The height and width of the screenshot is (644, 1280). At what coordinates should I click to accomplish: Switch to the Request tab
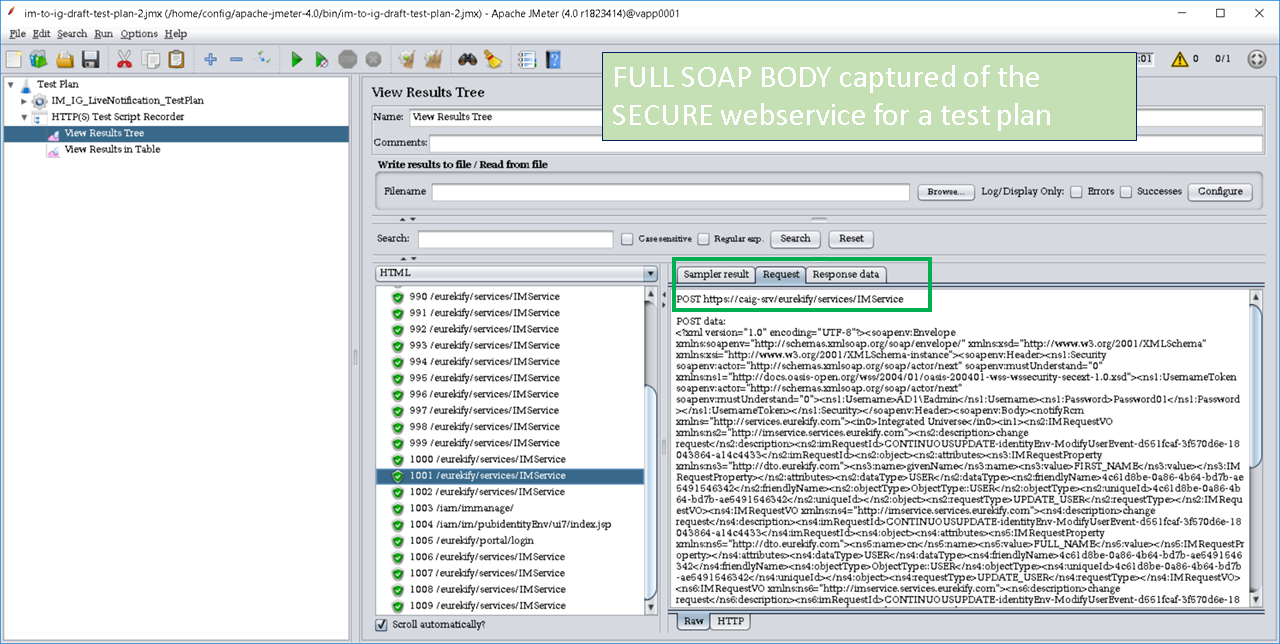(781, 274)
